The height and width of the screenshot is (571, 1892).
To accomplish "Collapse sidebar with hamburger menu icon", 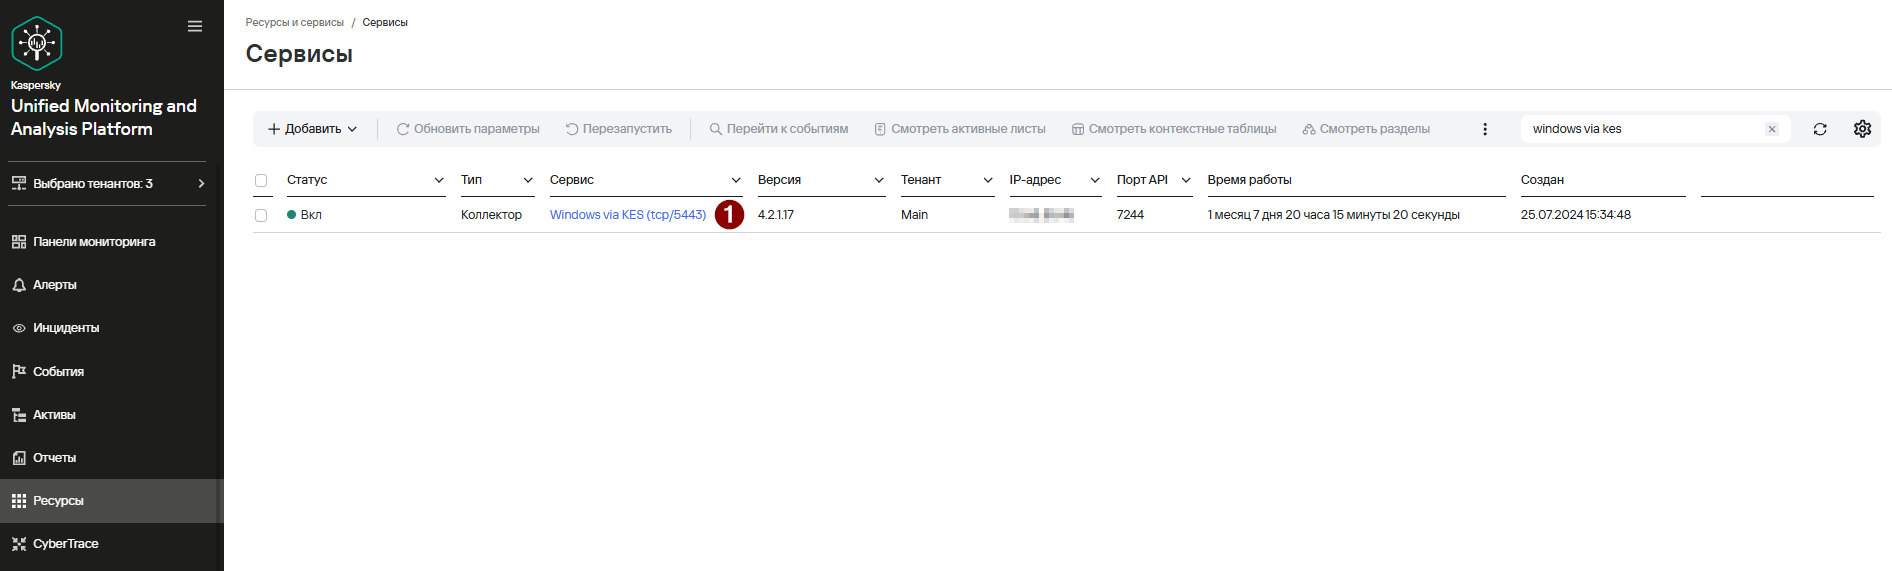I will (195, 26).
